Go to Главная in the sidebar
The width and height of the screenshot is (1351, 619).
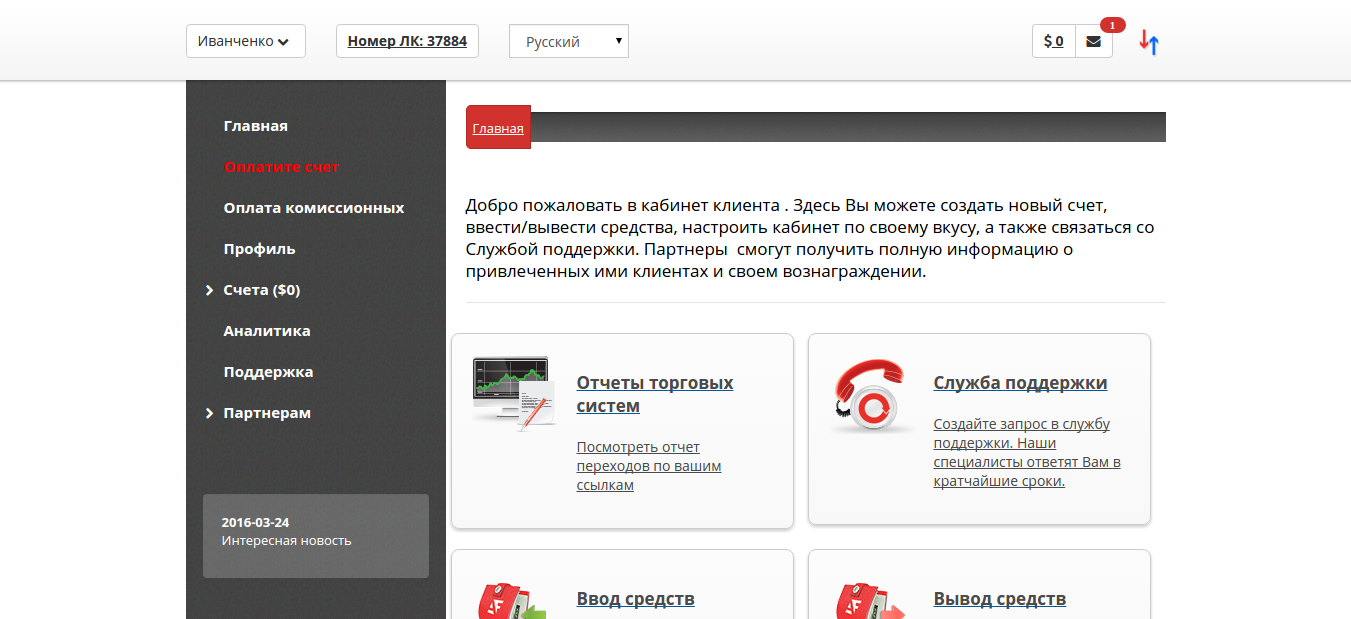[x=256, y=126]
